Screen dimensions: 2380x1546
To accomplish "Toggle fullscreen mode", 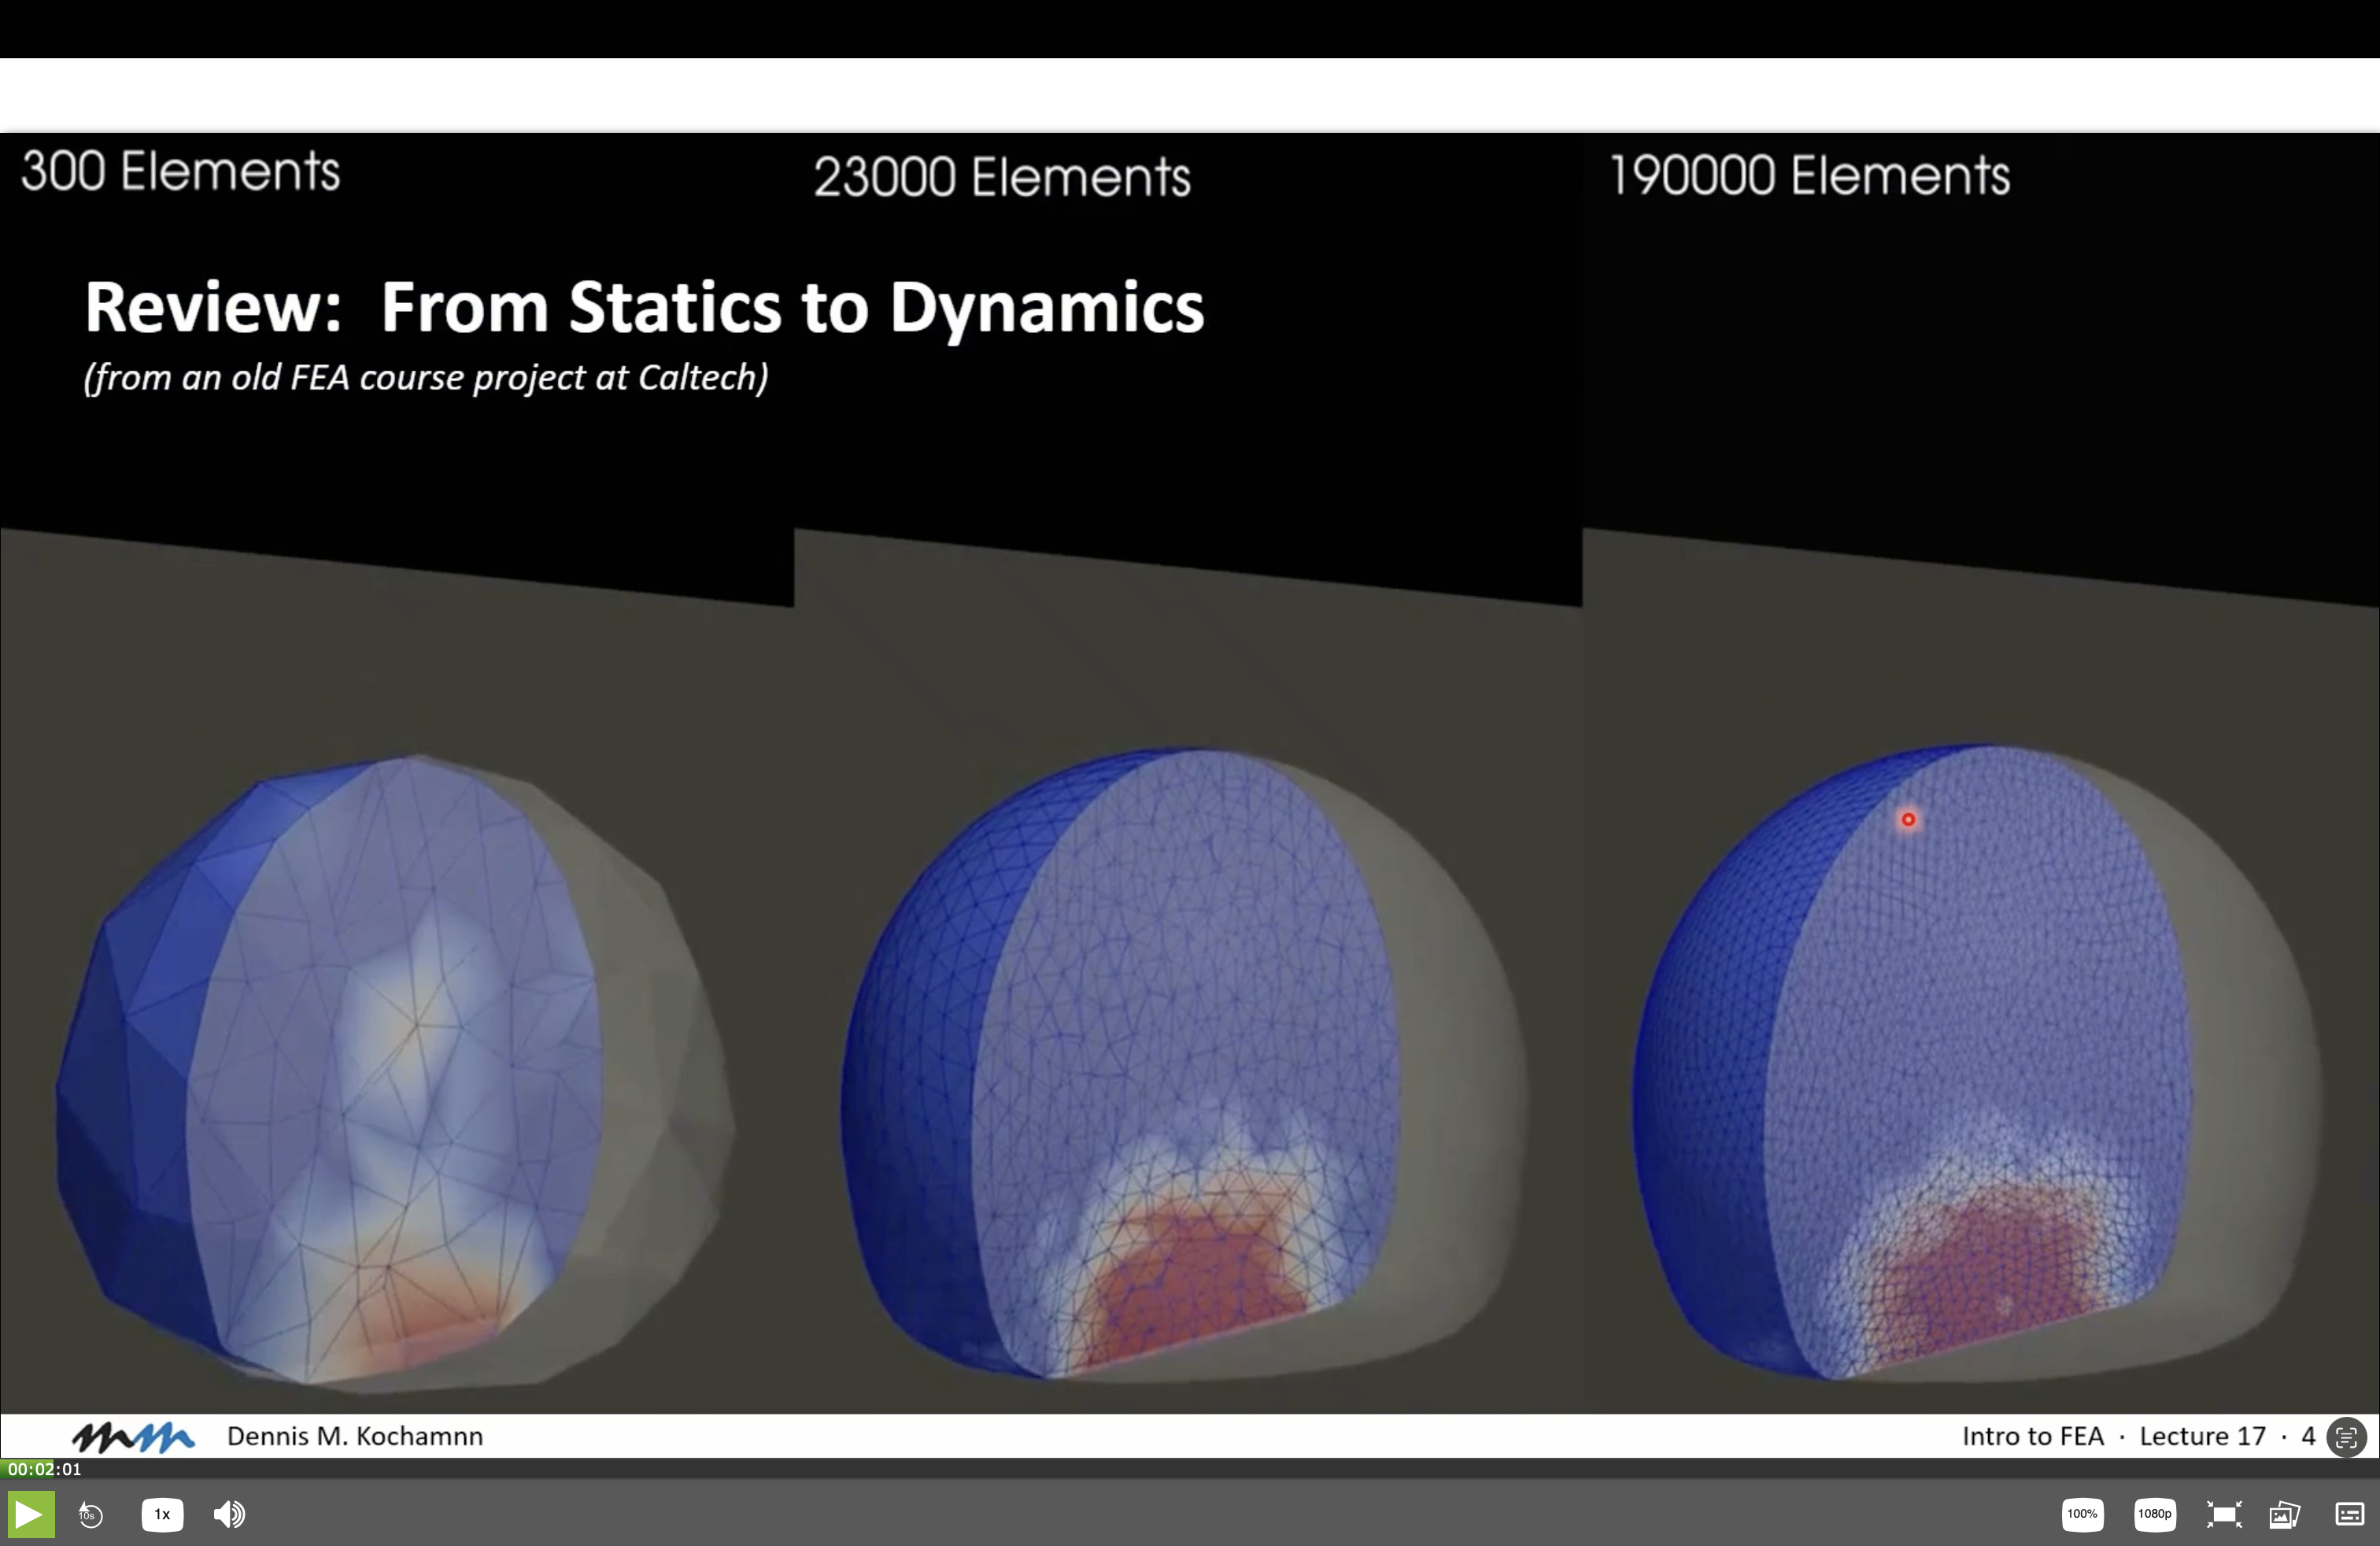I will 2223,1514.
